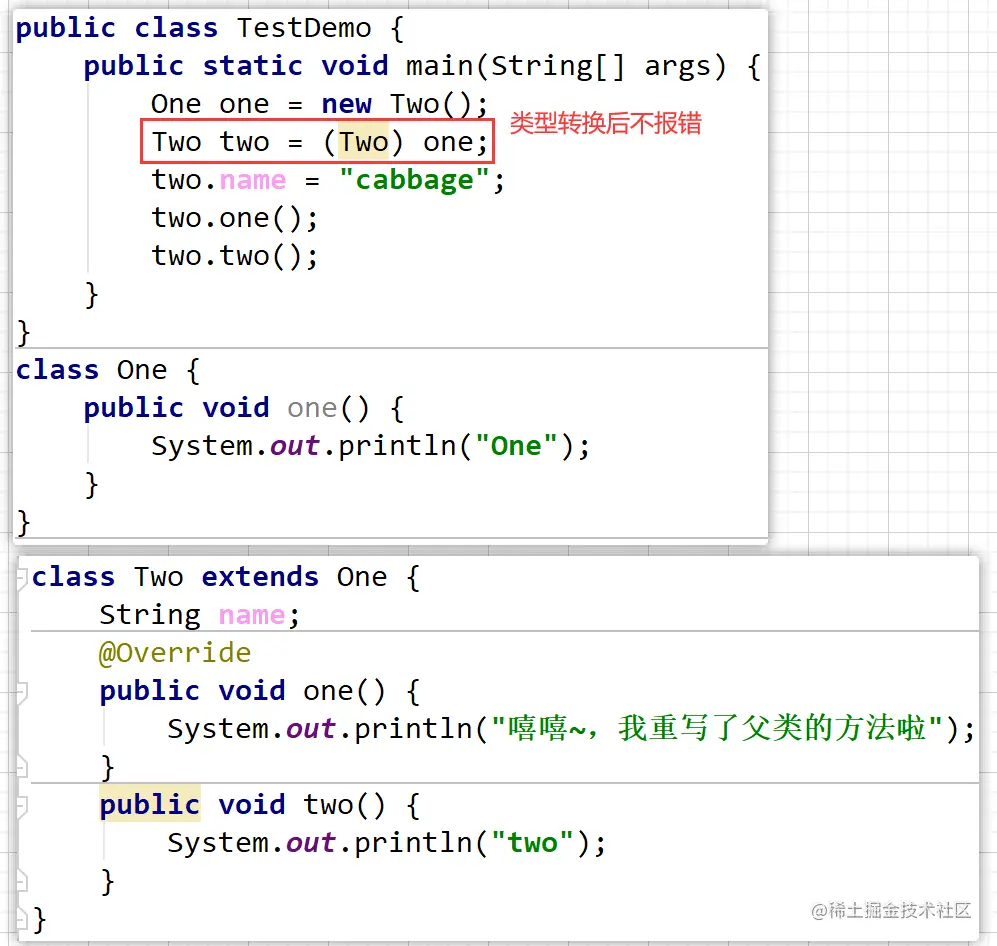Click the variable 'two' in 'Two two = (Two) one;'
The width and height of the screenshot is (997, 946).
244,142
